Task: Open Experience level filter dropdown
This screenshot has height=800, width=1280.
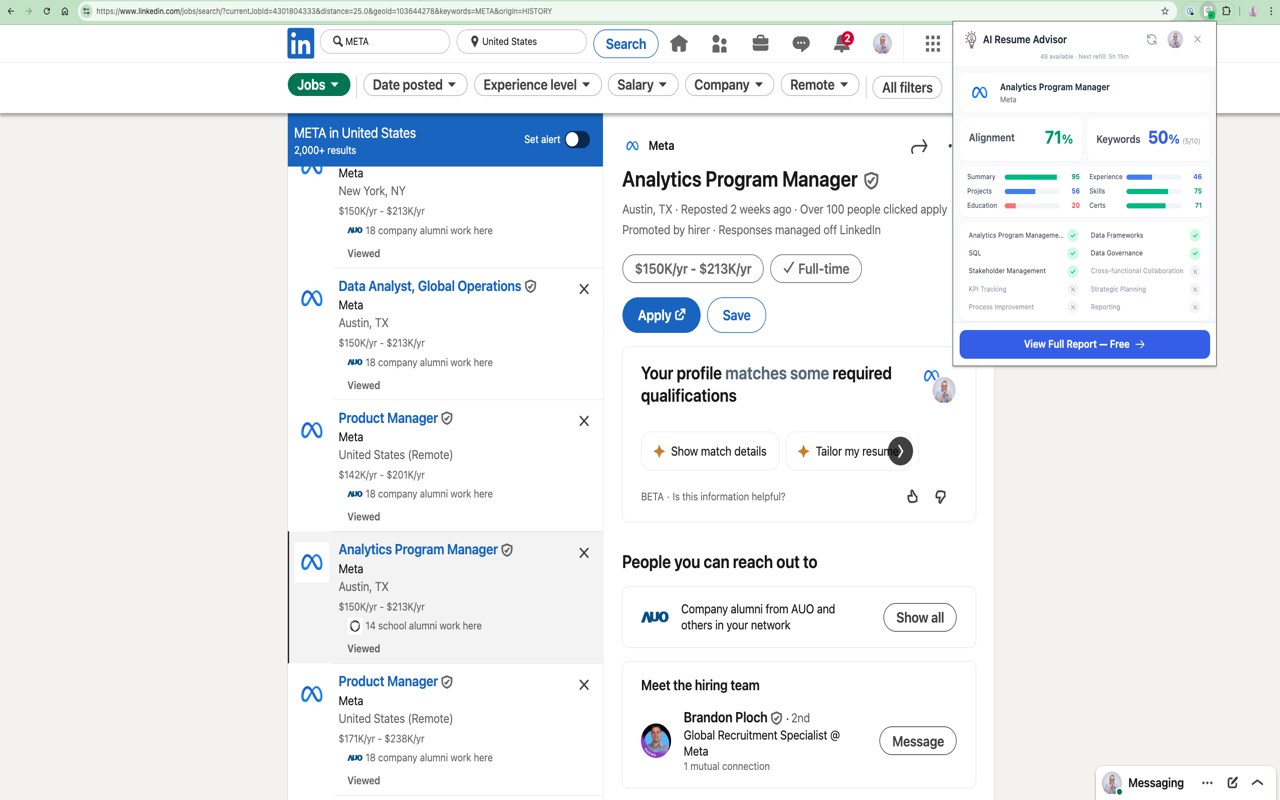Action: pos(538,85)
